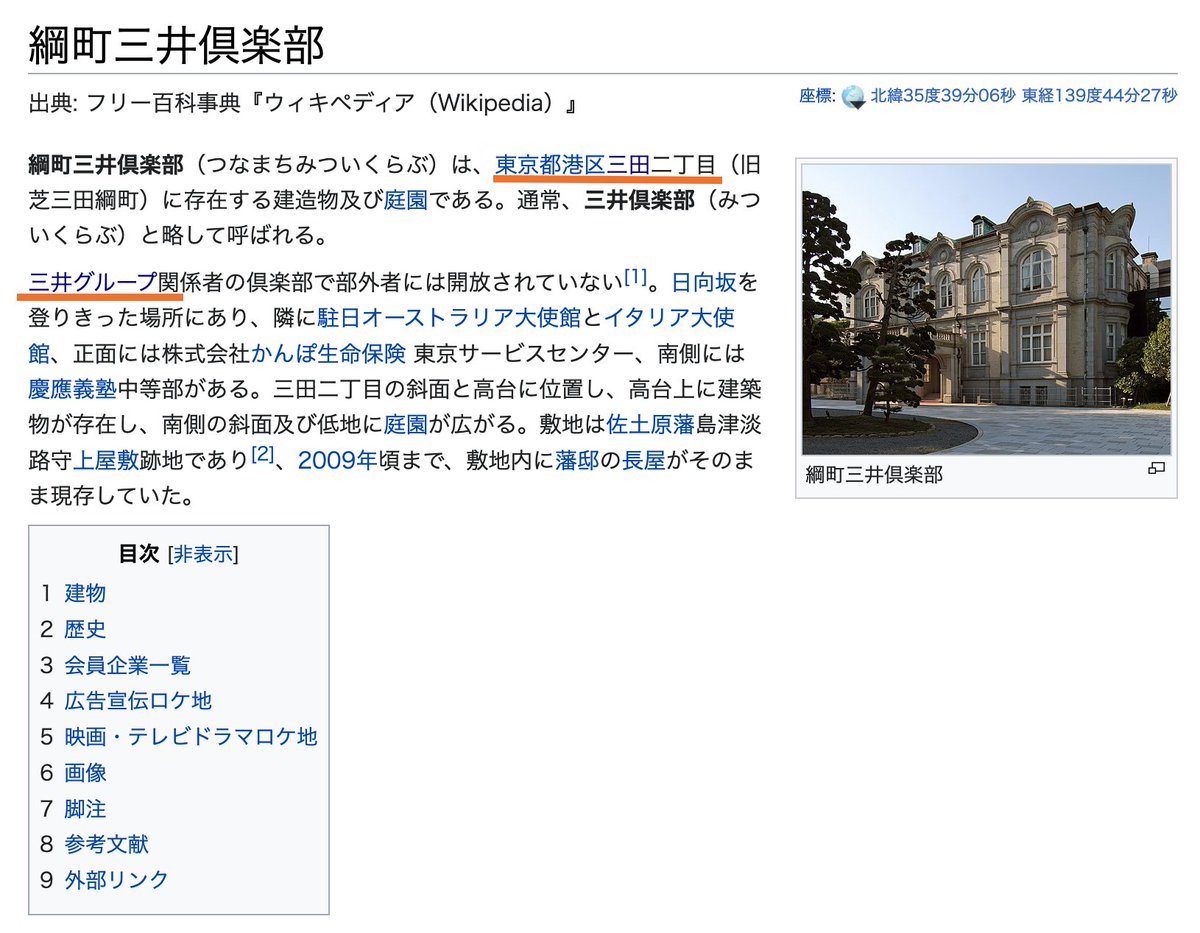Follow the 藩邸 link
The image size is (1200, 933).
(x=578, y=461)
